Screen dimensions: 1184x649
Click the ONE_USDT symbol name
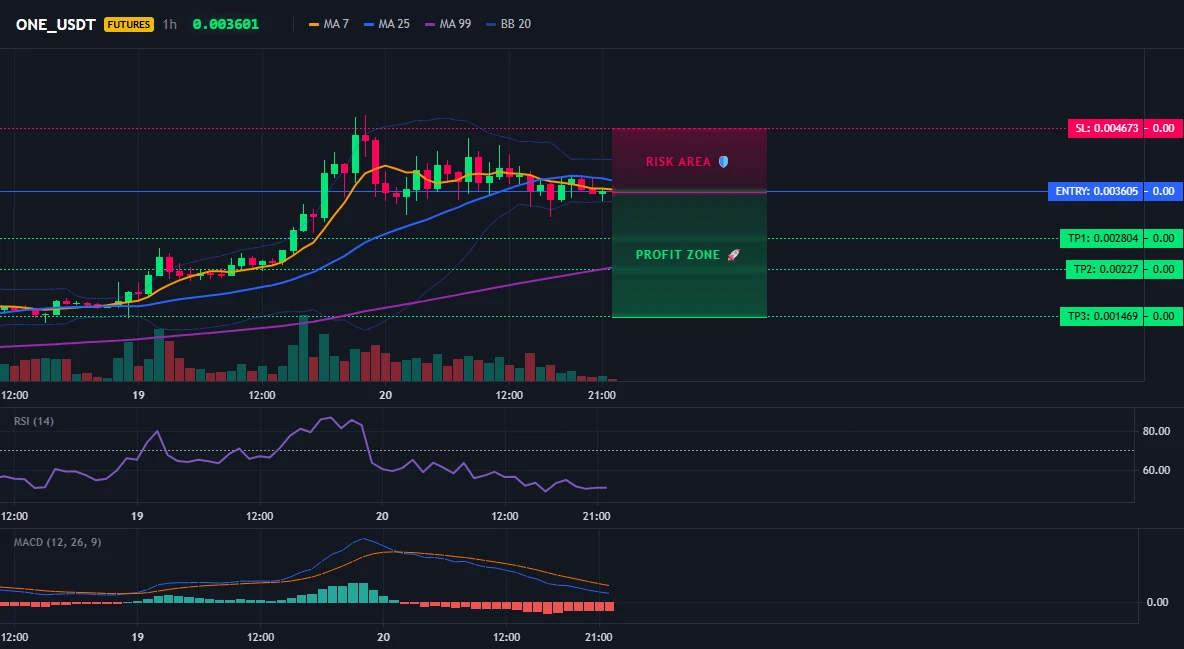55,24
